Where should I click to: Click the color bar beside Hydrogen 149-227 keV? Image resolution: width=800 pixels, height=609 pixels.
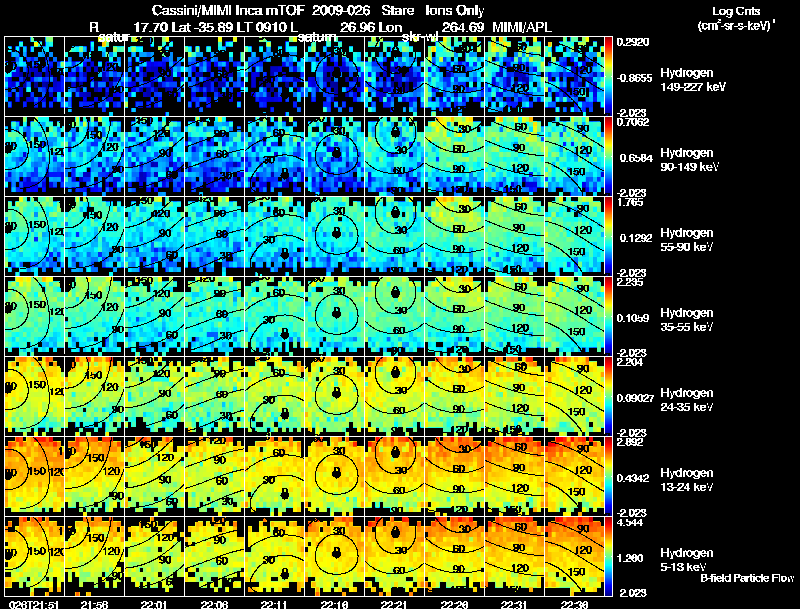click(x=608, y=75)
